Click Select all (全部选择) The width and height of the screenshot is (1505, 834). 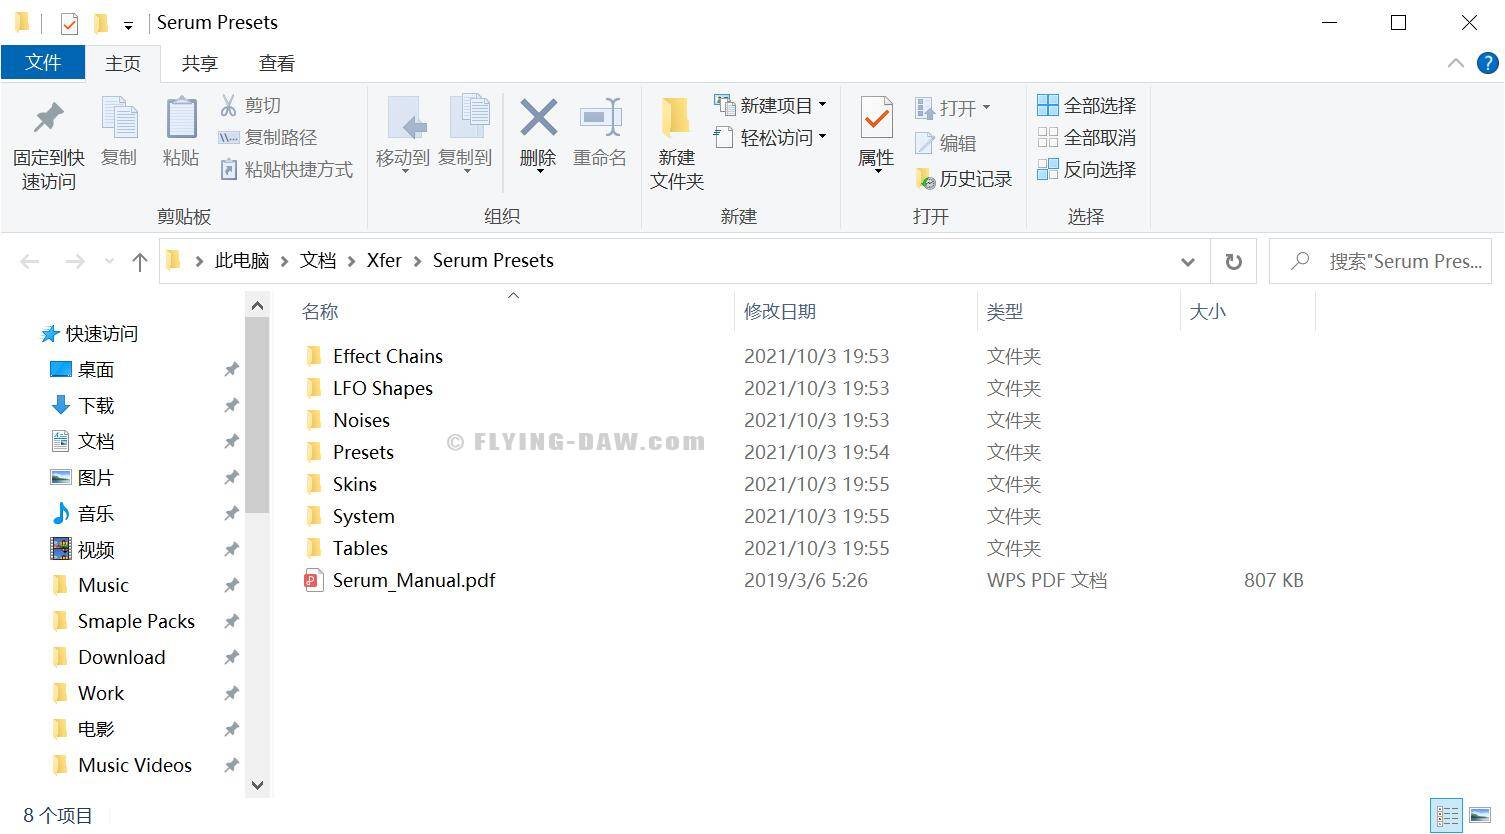point(1086,105)
